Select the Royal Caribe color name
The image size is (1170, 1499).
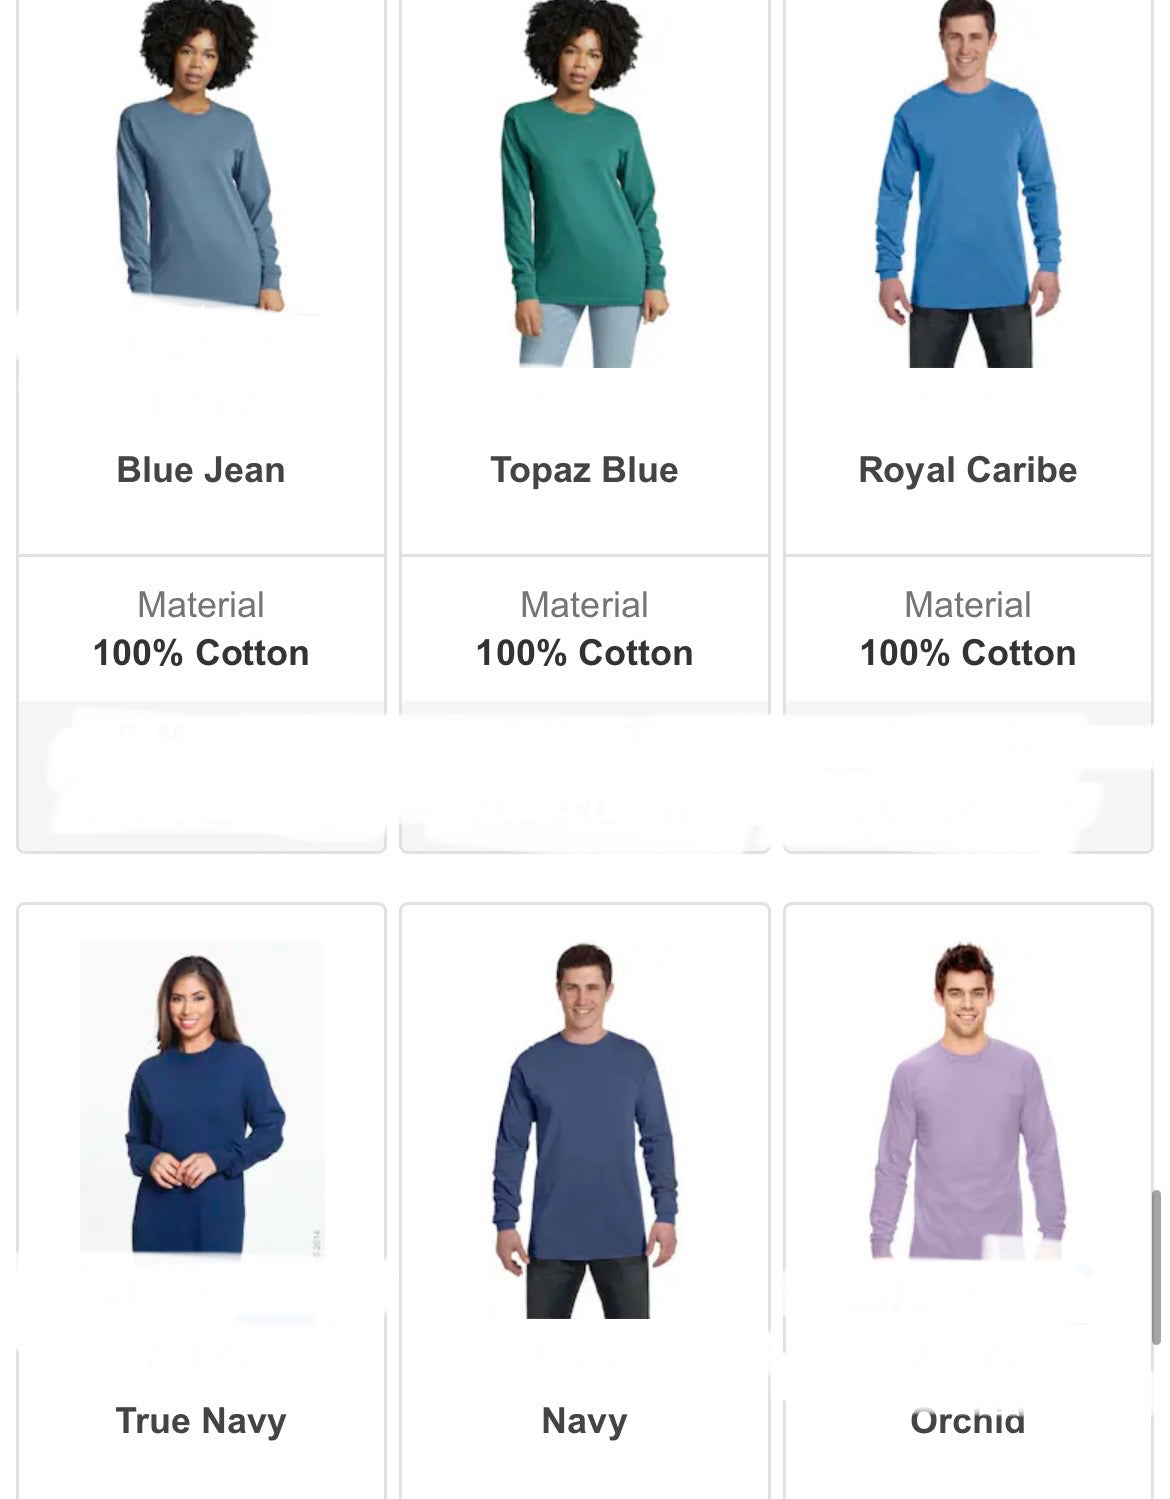968,470
